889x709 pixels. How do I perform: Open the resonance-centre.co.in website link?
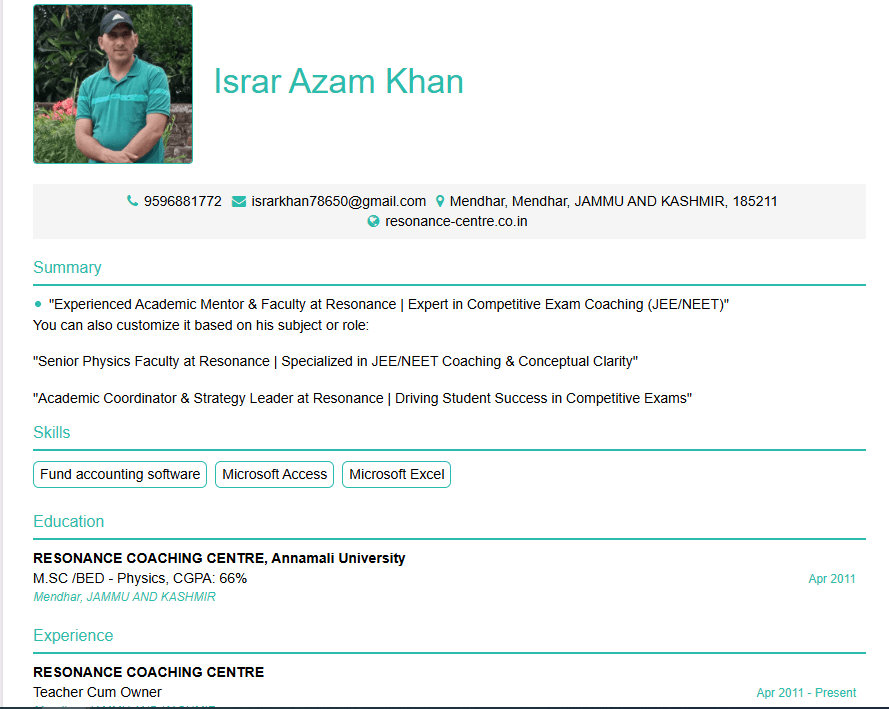click(x=456, y=221)
